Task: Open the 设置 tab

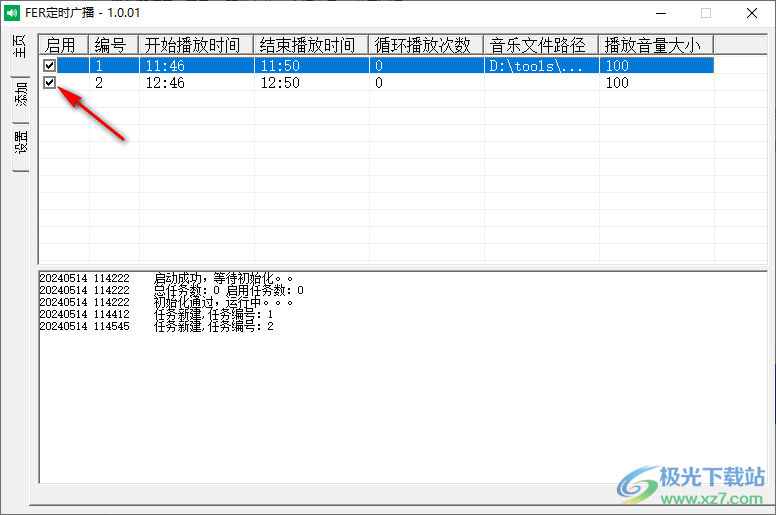Action: (19, 145)
